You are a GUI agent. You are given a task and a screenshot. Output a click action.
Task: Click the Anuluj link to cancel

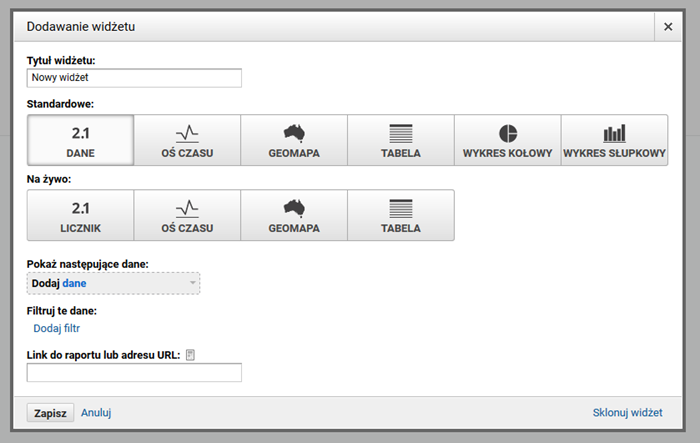point(95,412)
